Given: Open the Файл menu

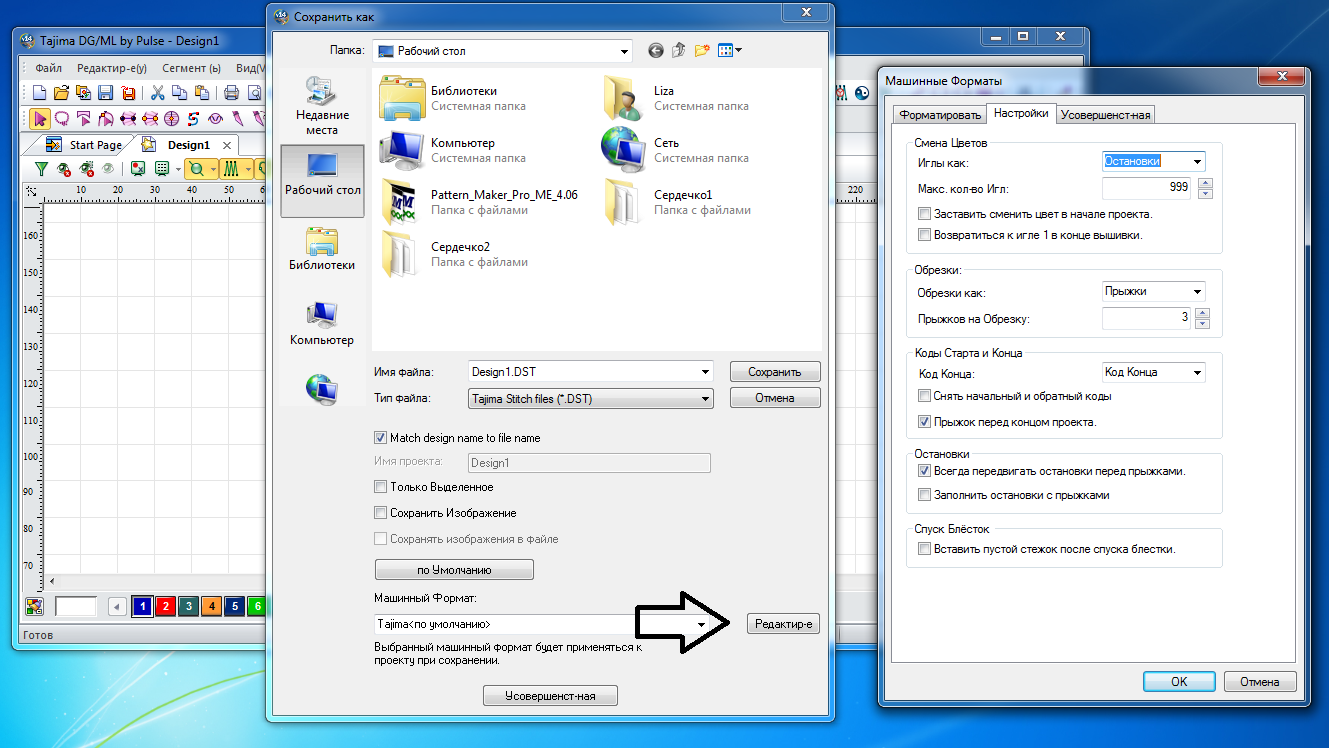Looking at the screenshot, I should click(x=48, y=69).
